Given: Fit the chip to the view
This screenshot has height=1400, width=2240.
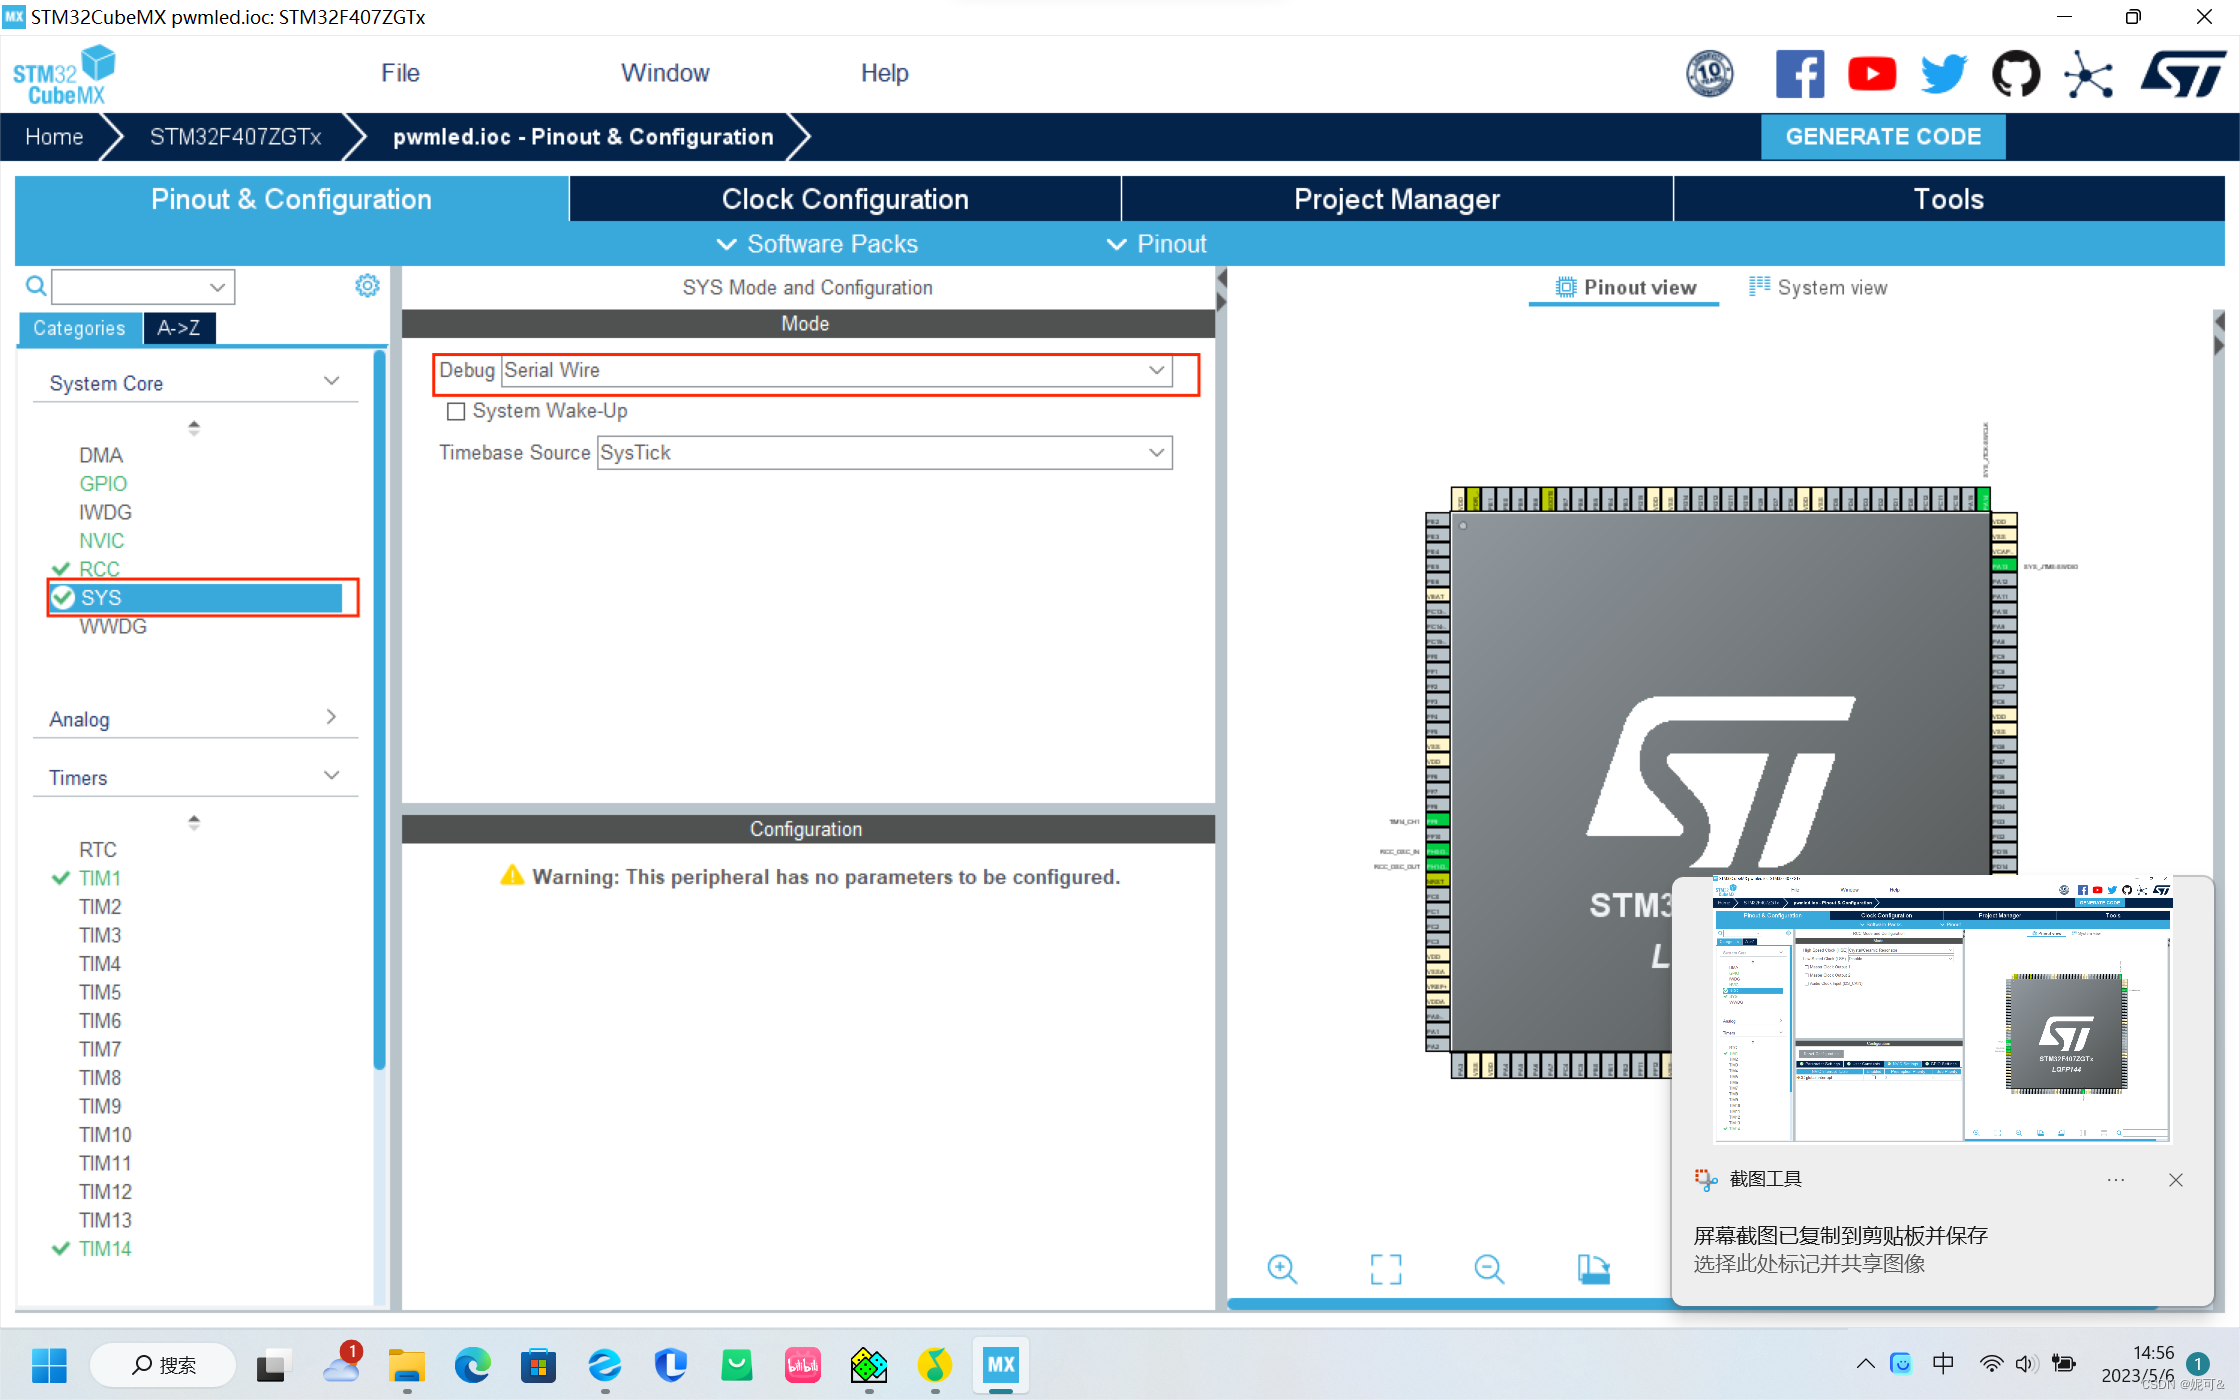Looking at the screenshot, I should coord(1386,1269).
